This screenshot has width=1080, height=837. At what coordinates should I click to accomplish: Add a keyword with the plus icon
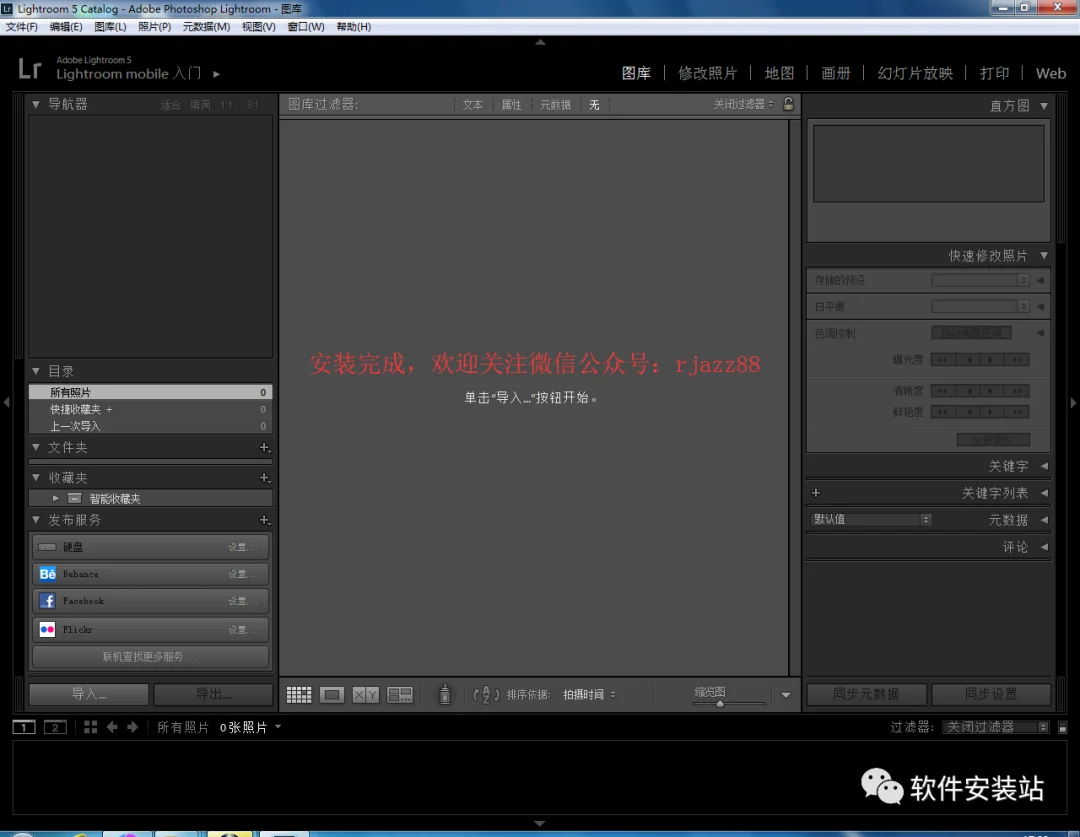pyautogui.click(x=816, y=493)
